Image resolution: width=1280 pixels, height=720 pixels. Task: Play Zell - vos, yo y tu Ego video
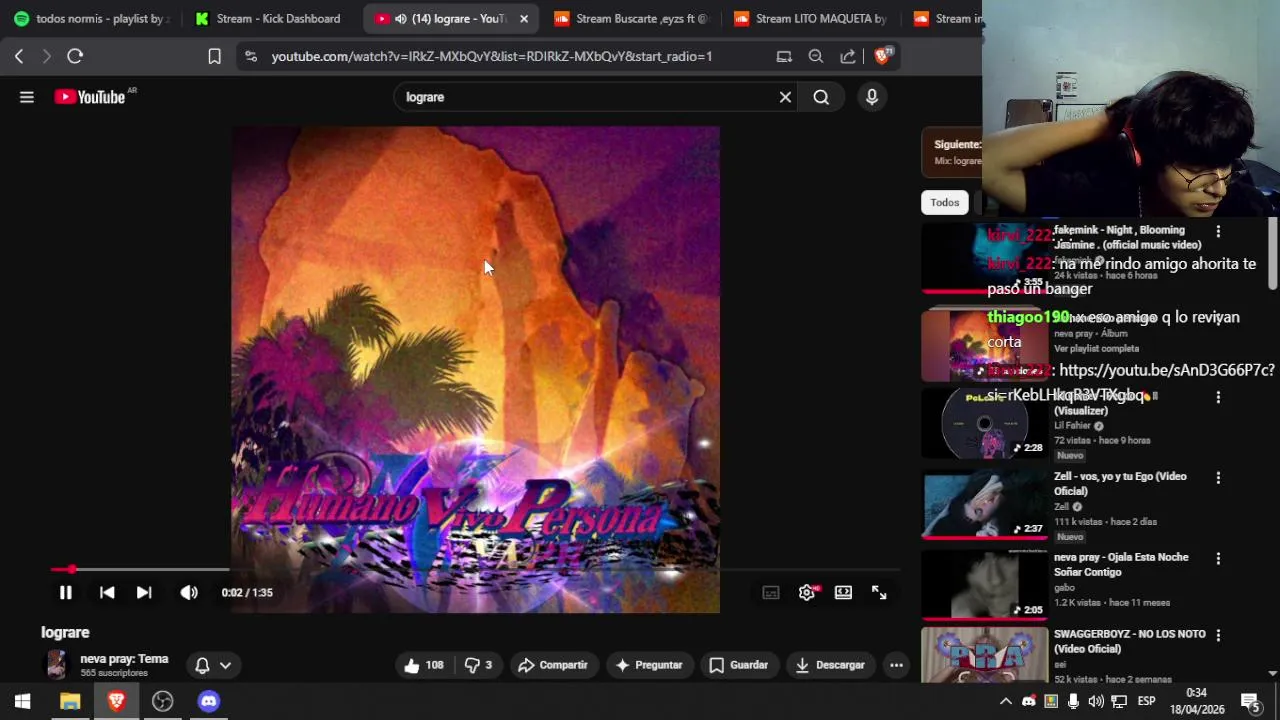pyautogui.click(x=1120, y=484)
